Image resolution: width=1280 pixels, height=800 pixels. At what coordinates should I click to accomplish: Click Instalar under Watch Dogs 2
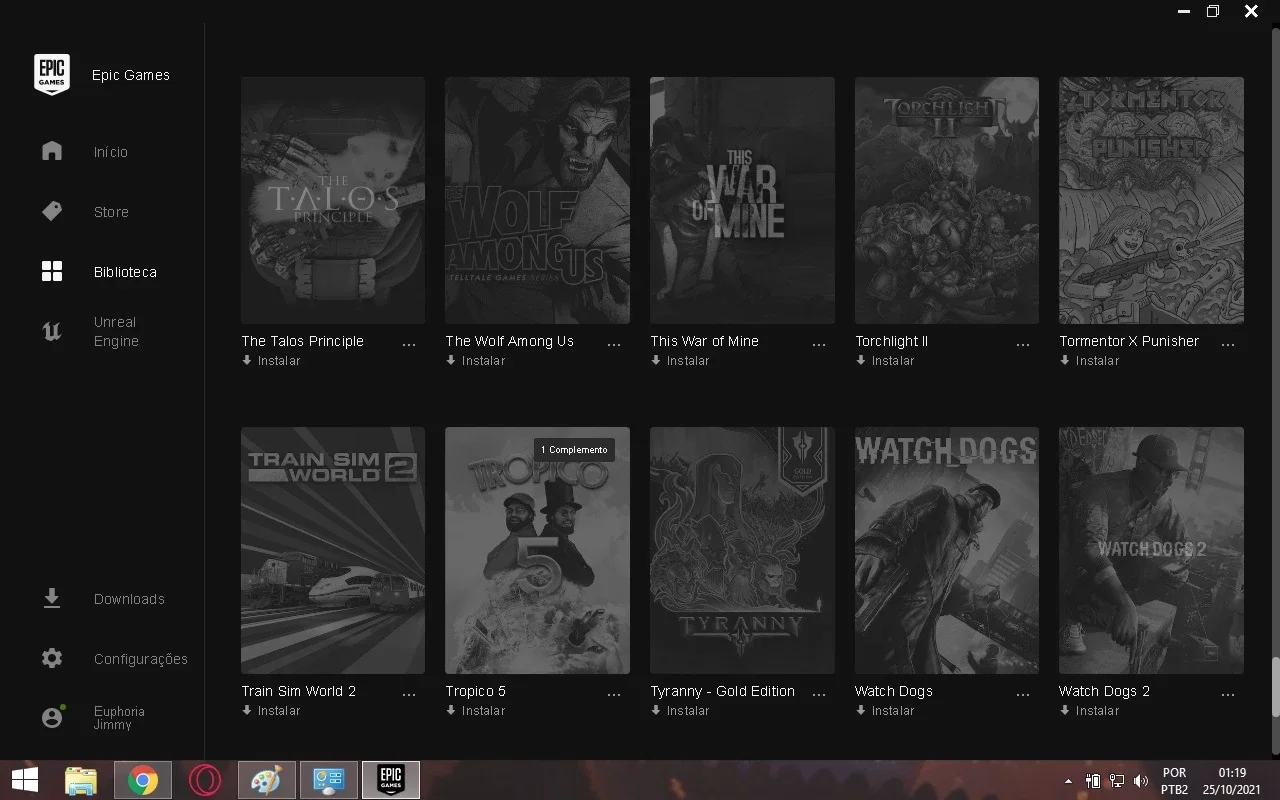tap(1089, 711)
